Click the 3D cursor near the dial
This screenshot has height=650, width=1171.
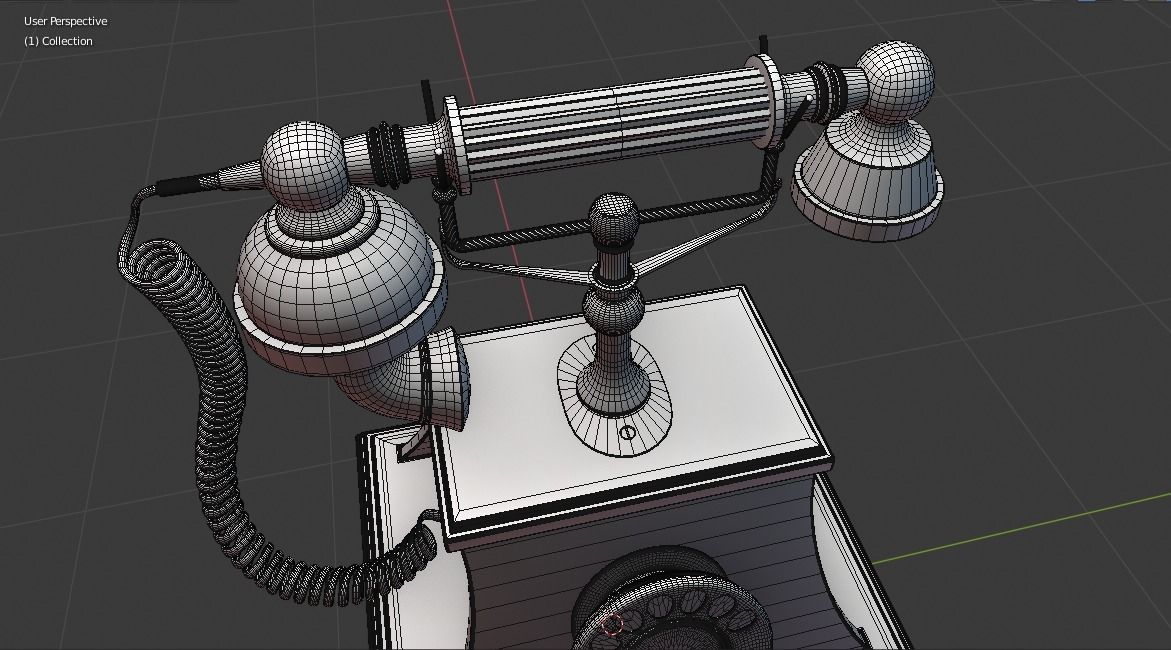(x=612, y=624)
